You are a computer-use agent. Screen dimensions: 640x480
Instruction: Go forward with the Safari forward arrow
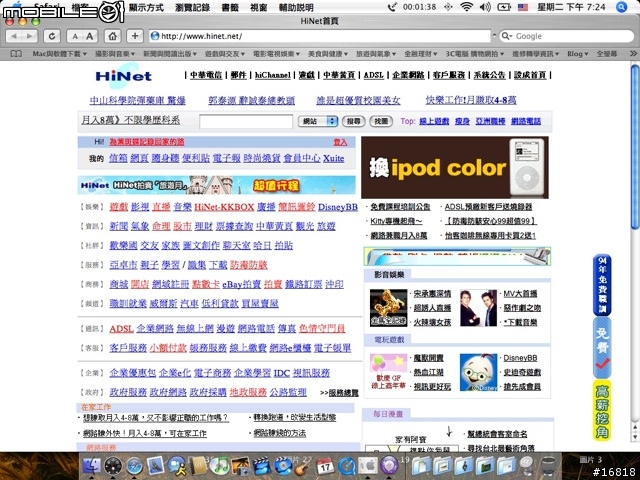29,36
